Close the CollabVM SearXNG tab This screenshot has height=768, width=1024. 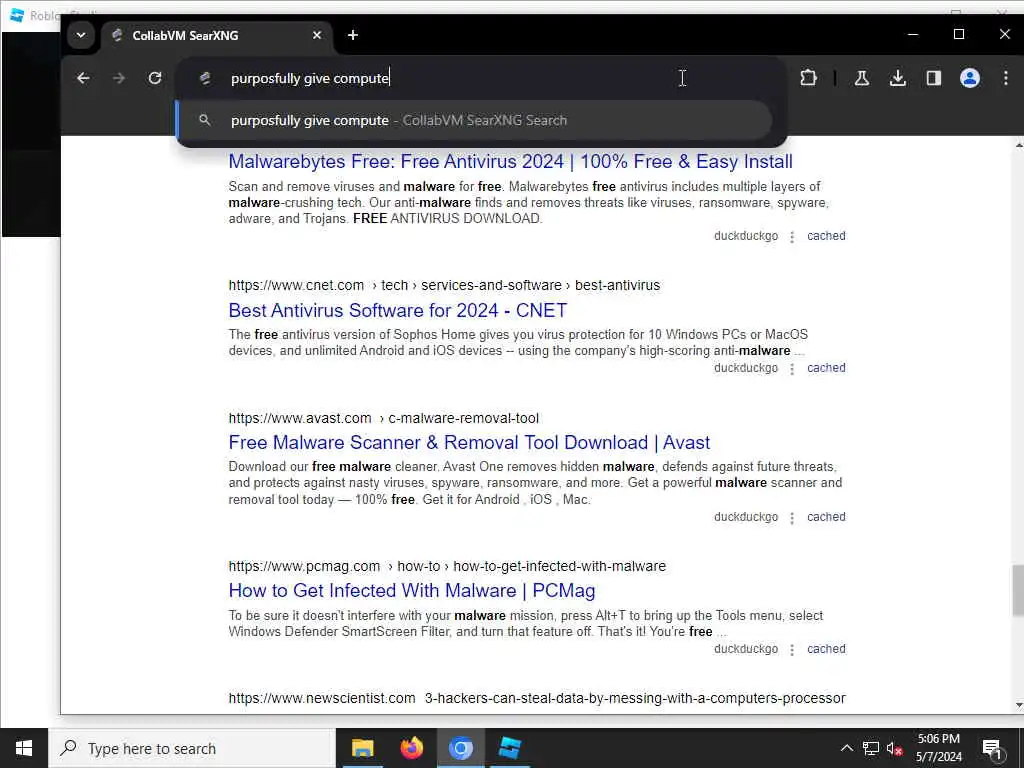click(x=317, y=35)
